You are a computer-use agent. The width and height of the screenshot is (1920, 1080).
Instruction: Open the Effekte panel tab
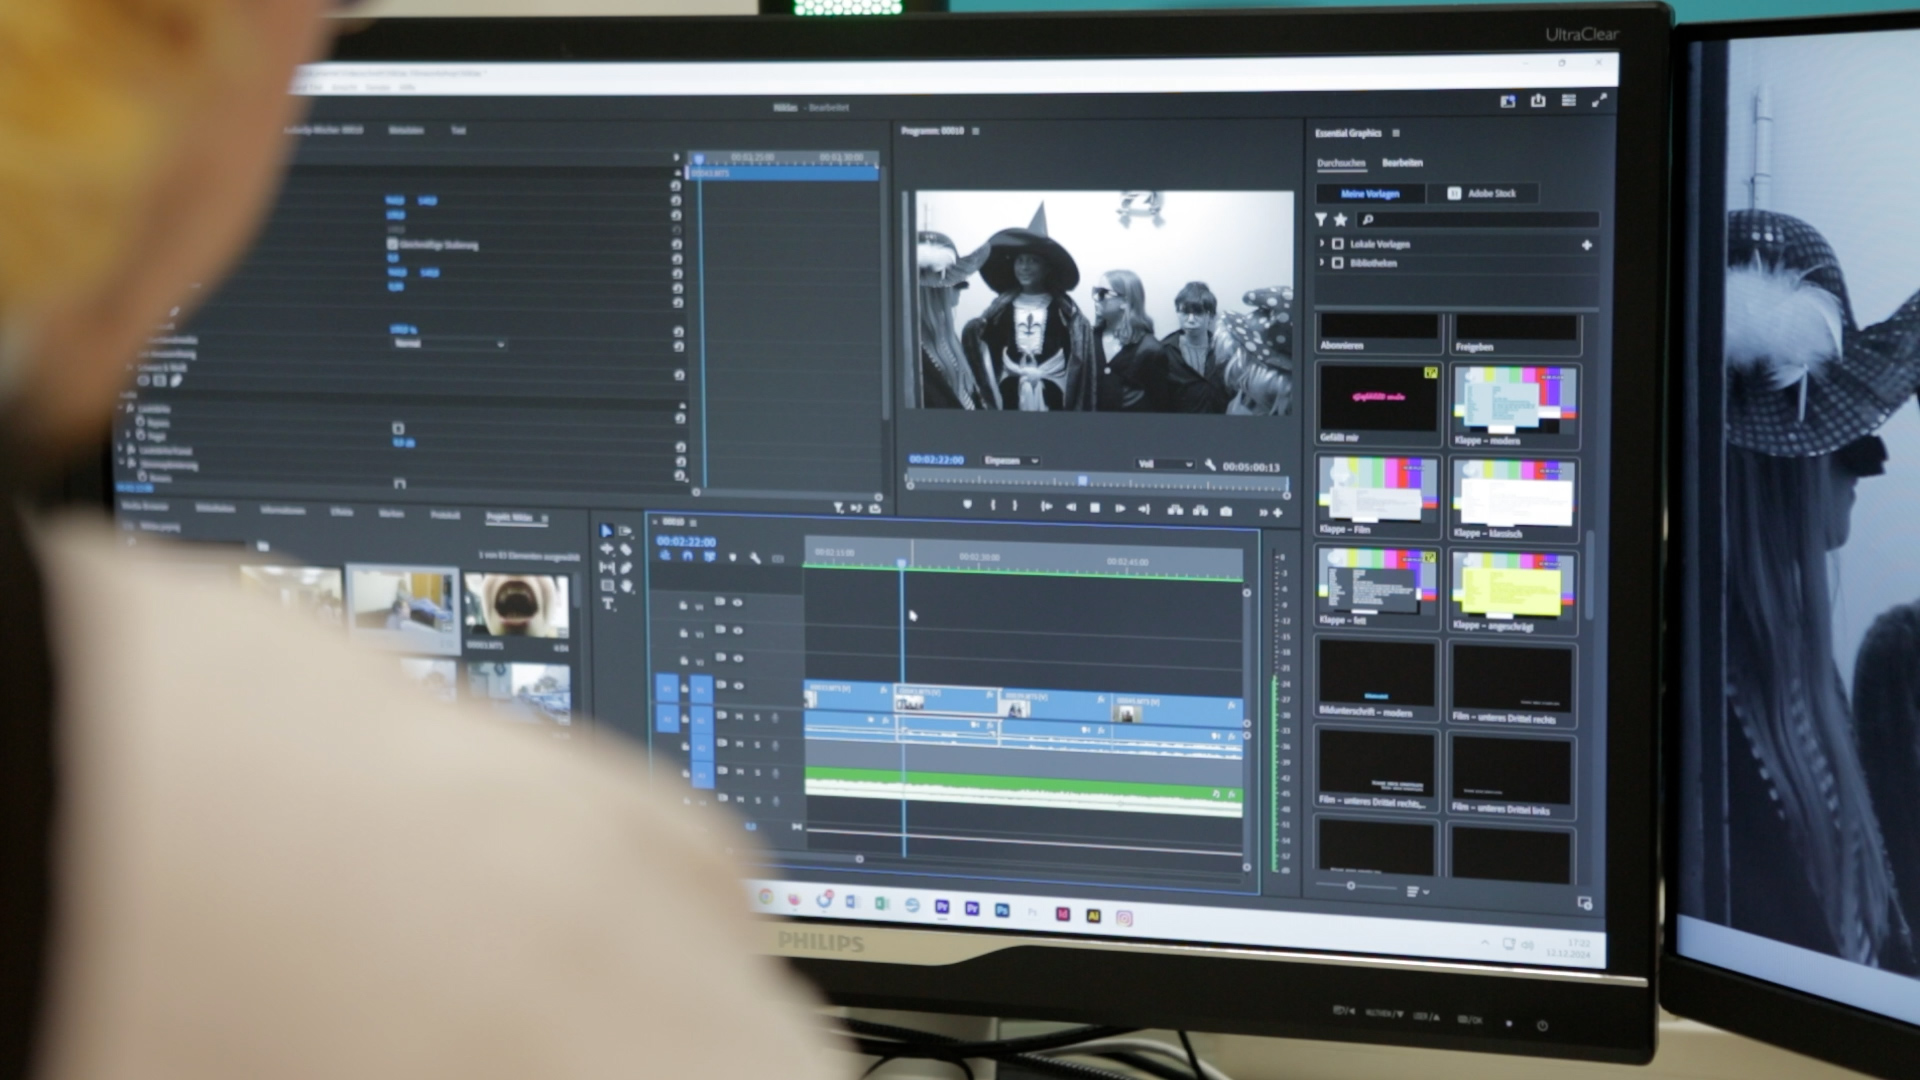tap(342, 511)
